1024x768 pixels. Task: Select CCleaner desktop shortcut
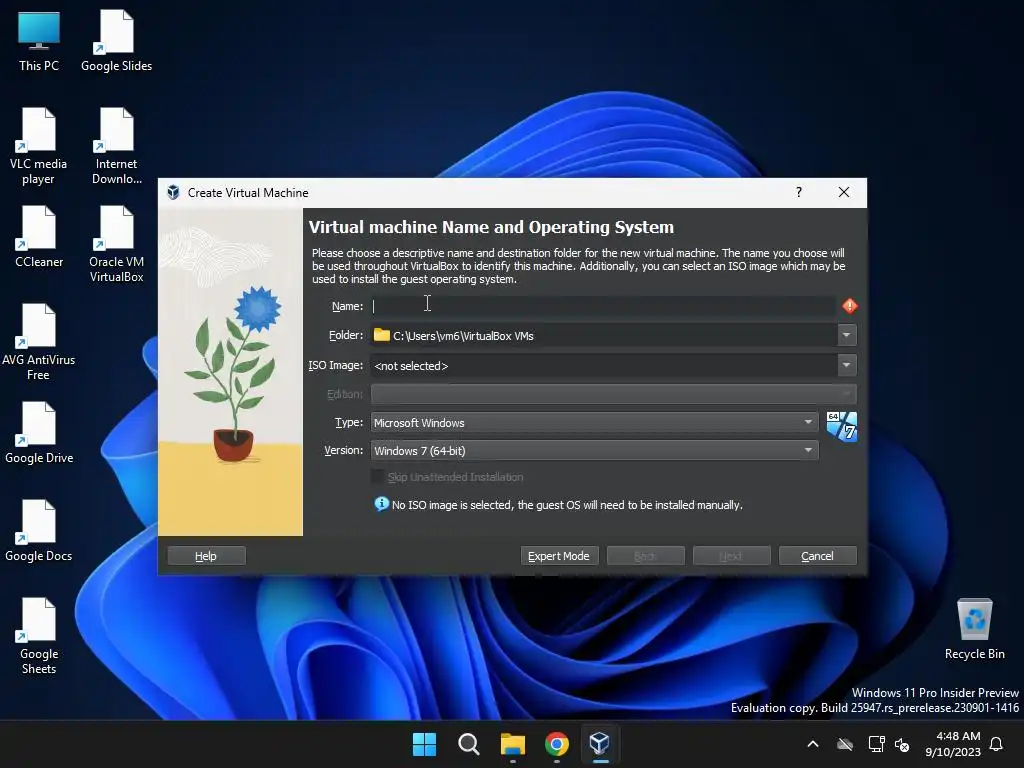pyautogui.click(x=39, y=237)
